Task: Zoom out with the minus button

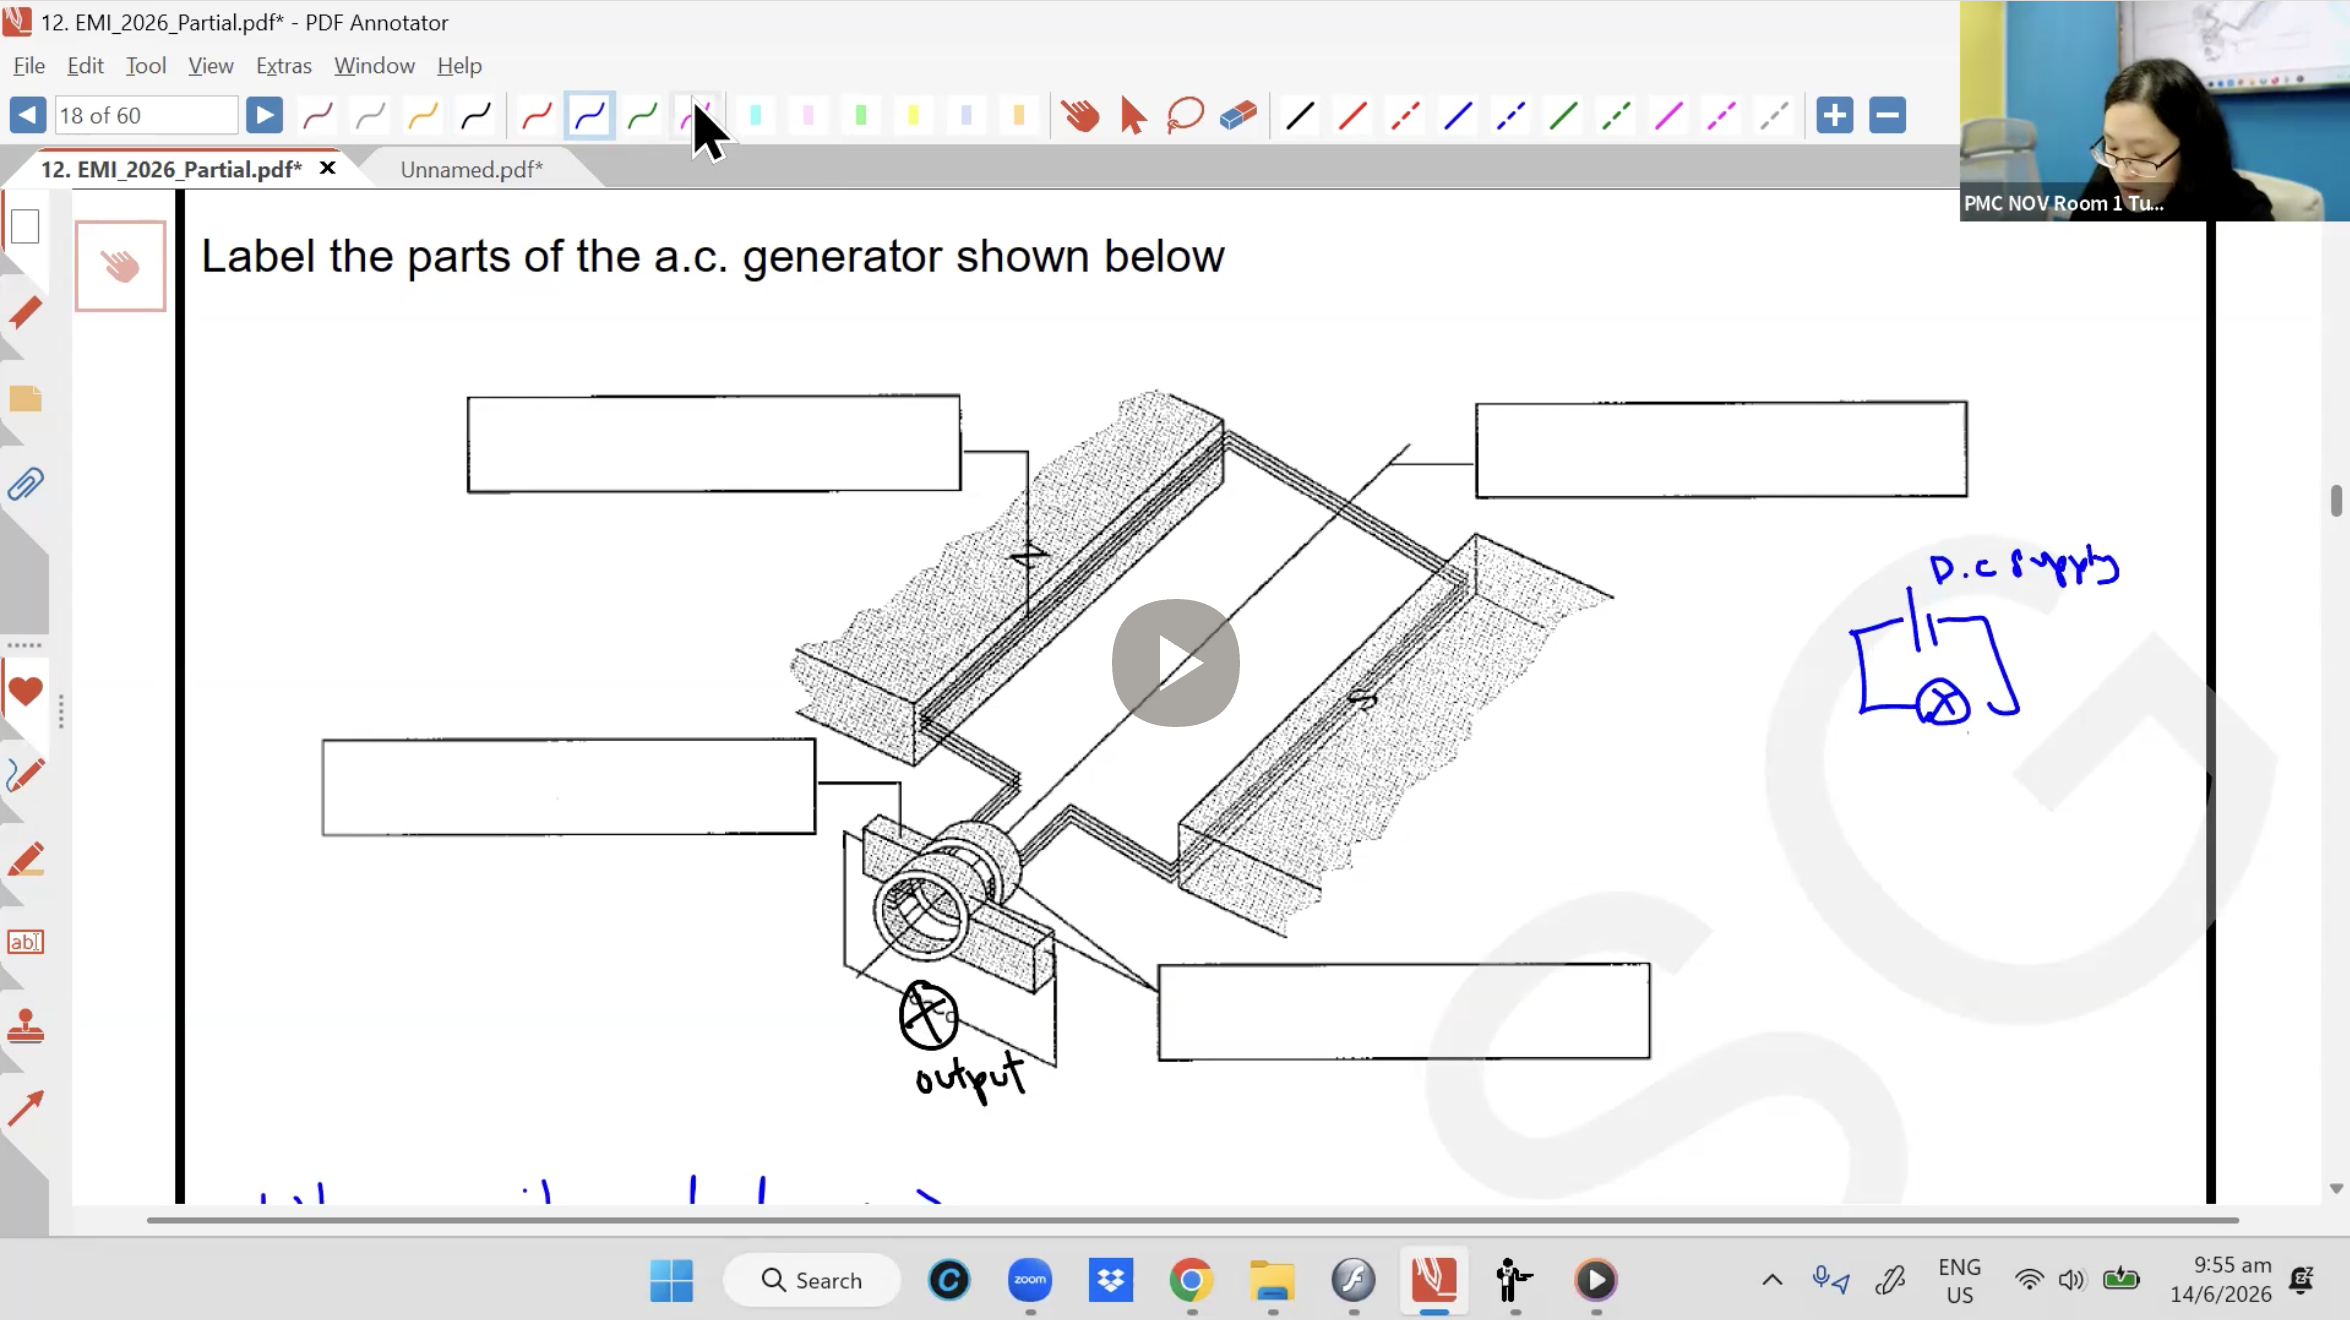Action: pos(1888,115)
